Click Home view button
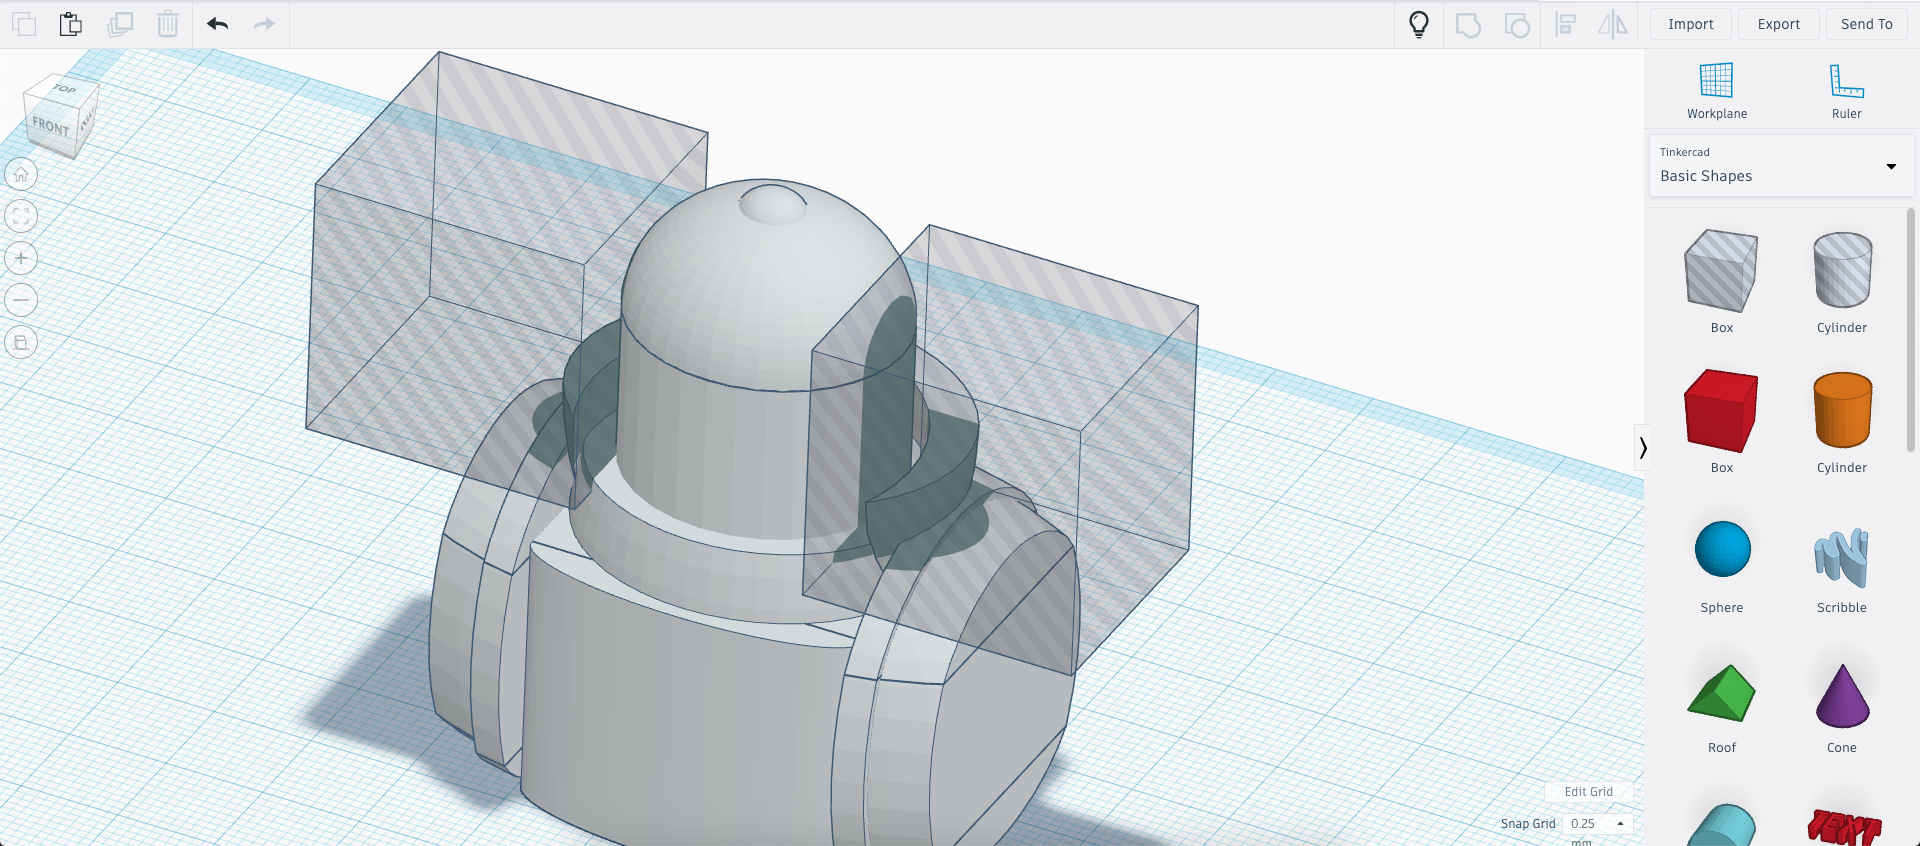This screenshot has width=1920, height=846. click(x=21, y=175)
